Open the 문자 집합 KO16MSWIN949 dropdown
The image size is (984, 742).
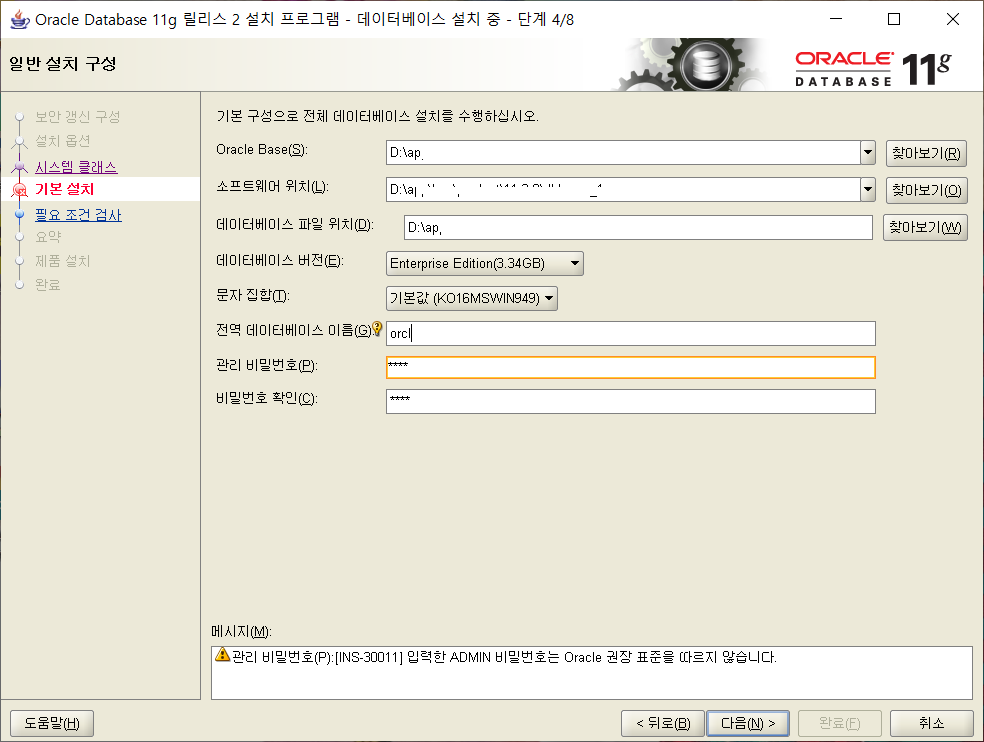point(471,298)
